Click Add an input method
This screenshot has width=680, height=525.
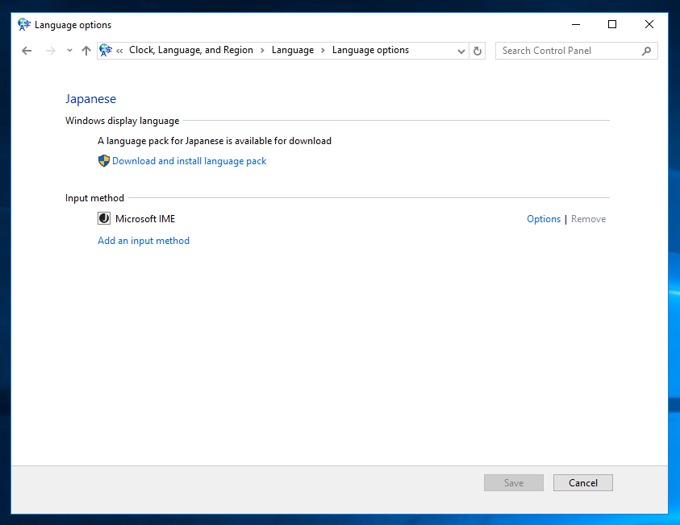144,241
